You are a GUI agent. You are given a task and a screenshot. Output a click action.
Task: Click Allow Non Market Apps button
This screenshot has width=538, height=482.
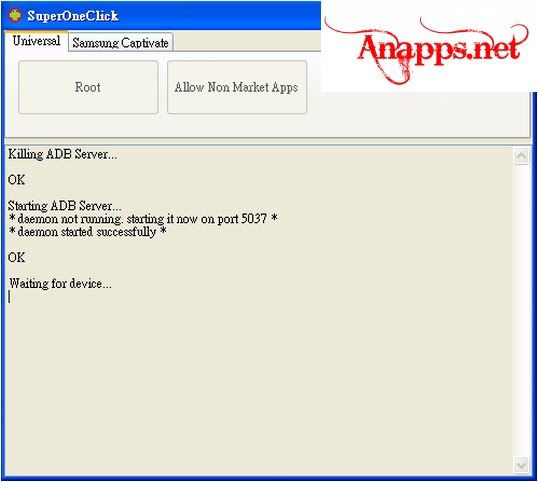click(x=237, y=87)
